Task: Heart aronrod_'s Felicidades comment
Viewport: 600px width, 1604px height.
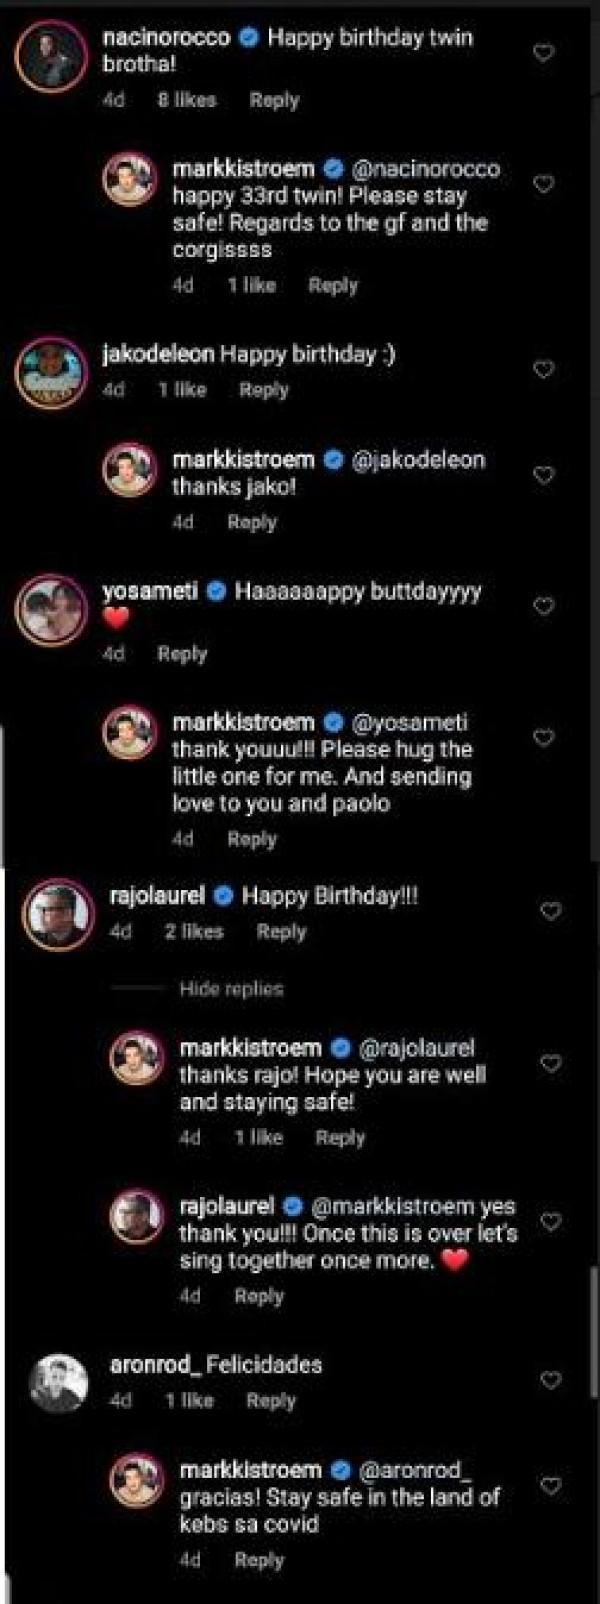Action: (x=550, y=1380)
